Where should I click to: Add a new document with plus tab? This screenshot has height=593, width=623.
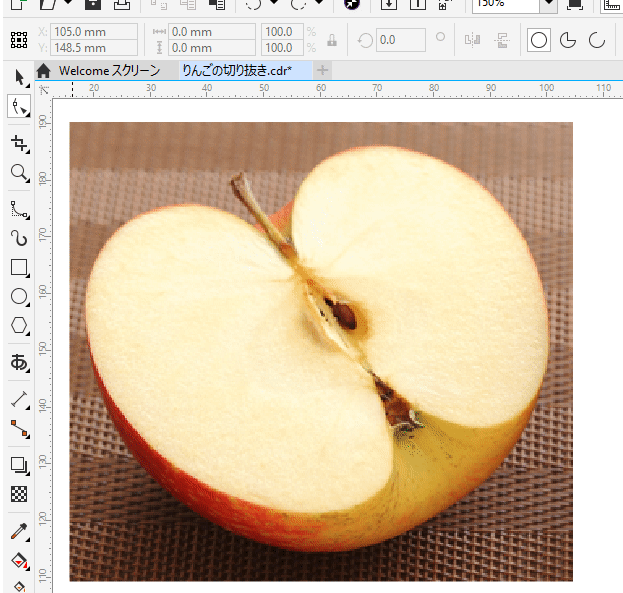(323, 70)
